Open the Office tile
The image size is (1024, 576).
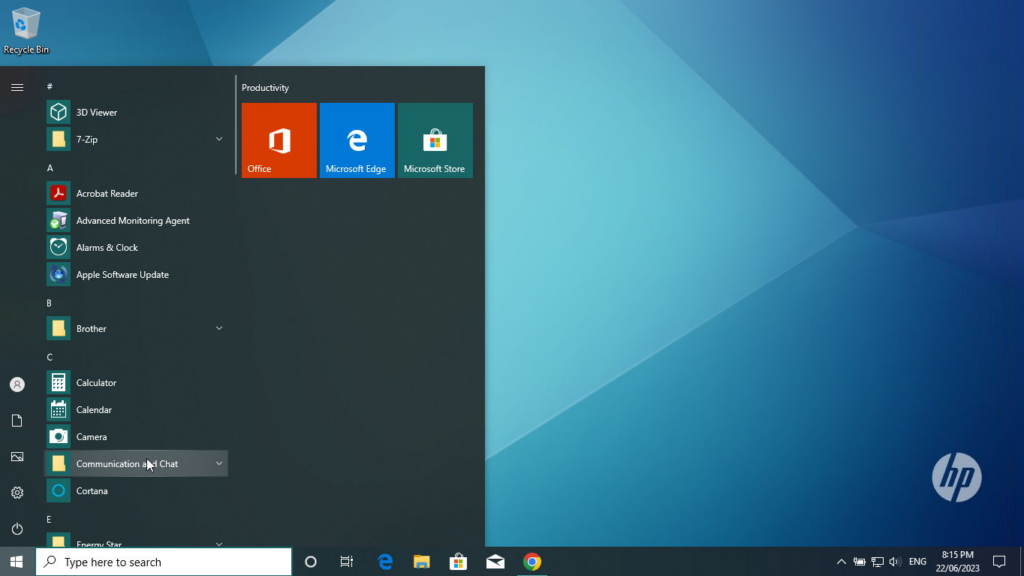[x=279, y=140]
